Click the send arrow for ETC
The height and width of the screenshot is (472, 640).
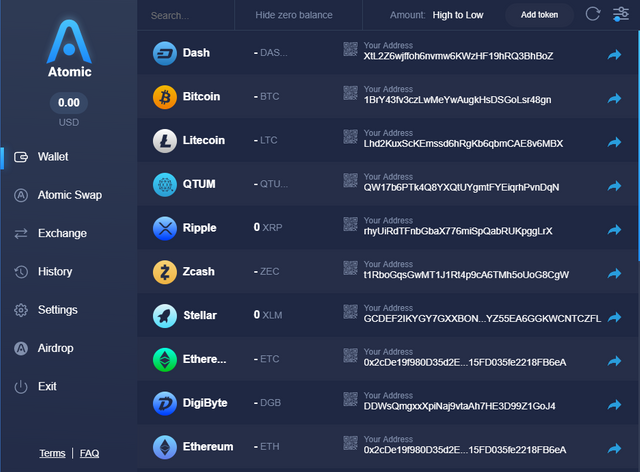(614, 361)
